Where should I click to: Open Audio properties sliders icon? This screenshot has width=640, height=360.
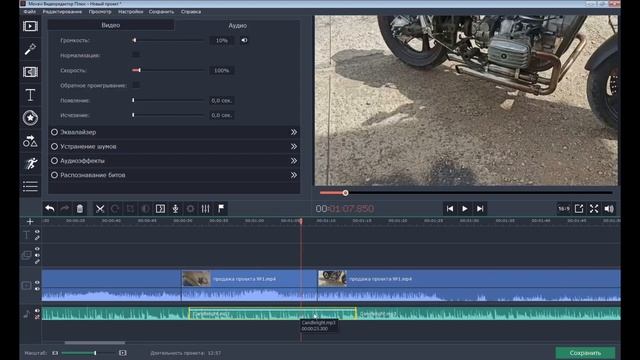pos(205,209)
